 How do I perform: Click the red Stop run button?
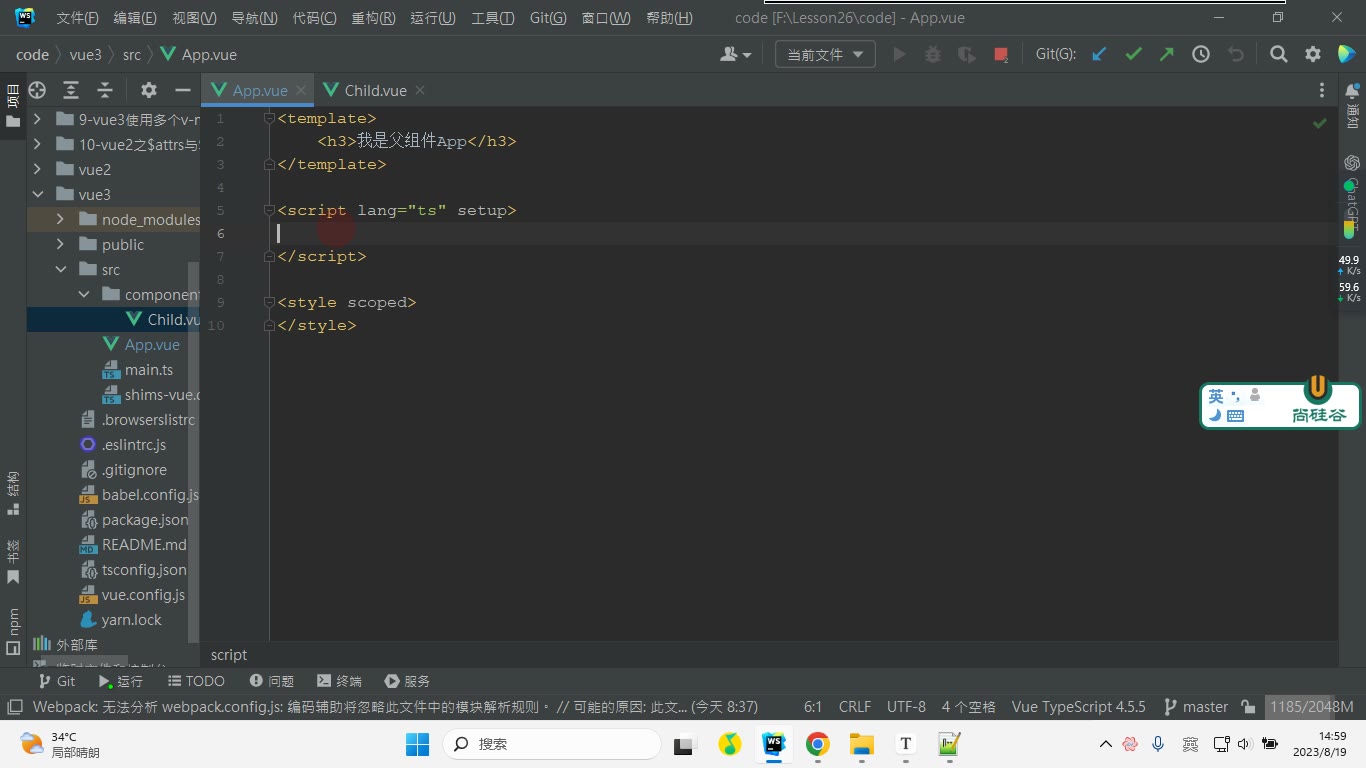(1001, 55)
